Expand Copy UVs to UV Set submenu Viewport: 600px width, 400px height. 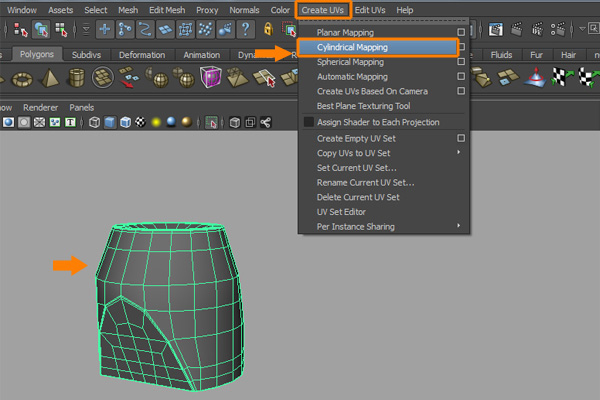tap(459, 152)
